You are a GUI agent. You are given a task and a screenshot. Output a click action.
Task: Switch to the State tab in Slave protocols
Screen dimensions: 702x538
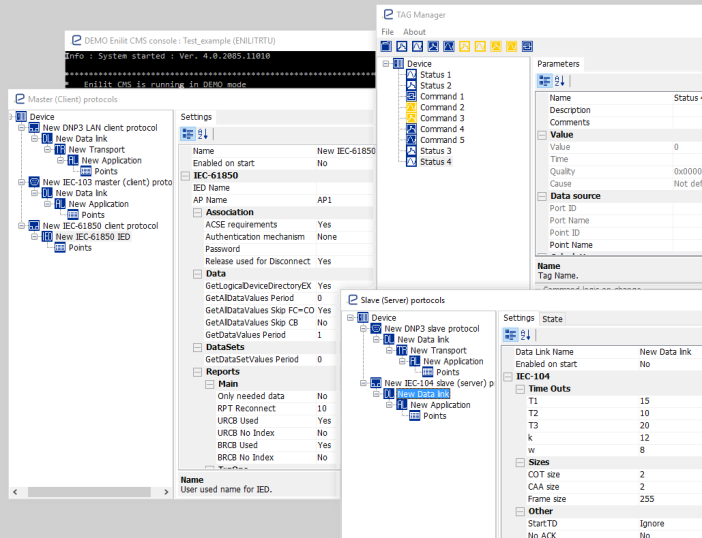[551, 319]
